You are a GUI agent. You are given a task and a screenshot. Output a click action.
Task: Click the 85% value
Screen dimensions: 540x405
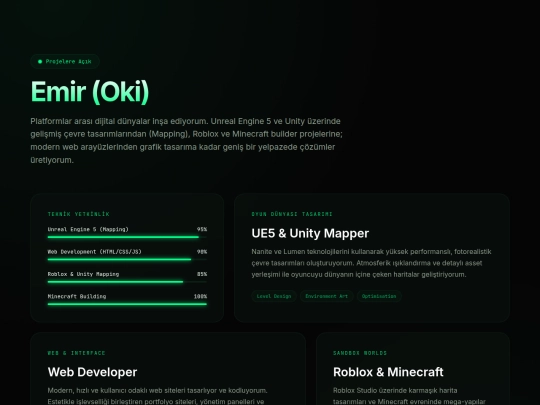click(x=202, y=274)
